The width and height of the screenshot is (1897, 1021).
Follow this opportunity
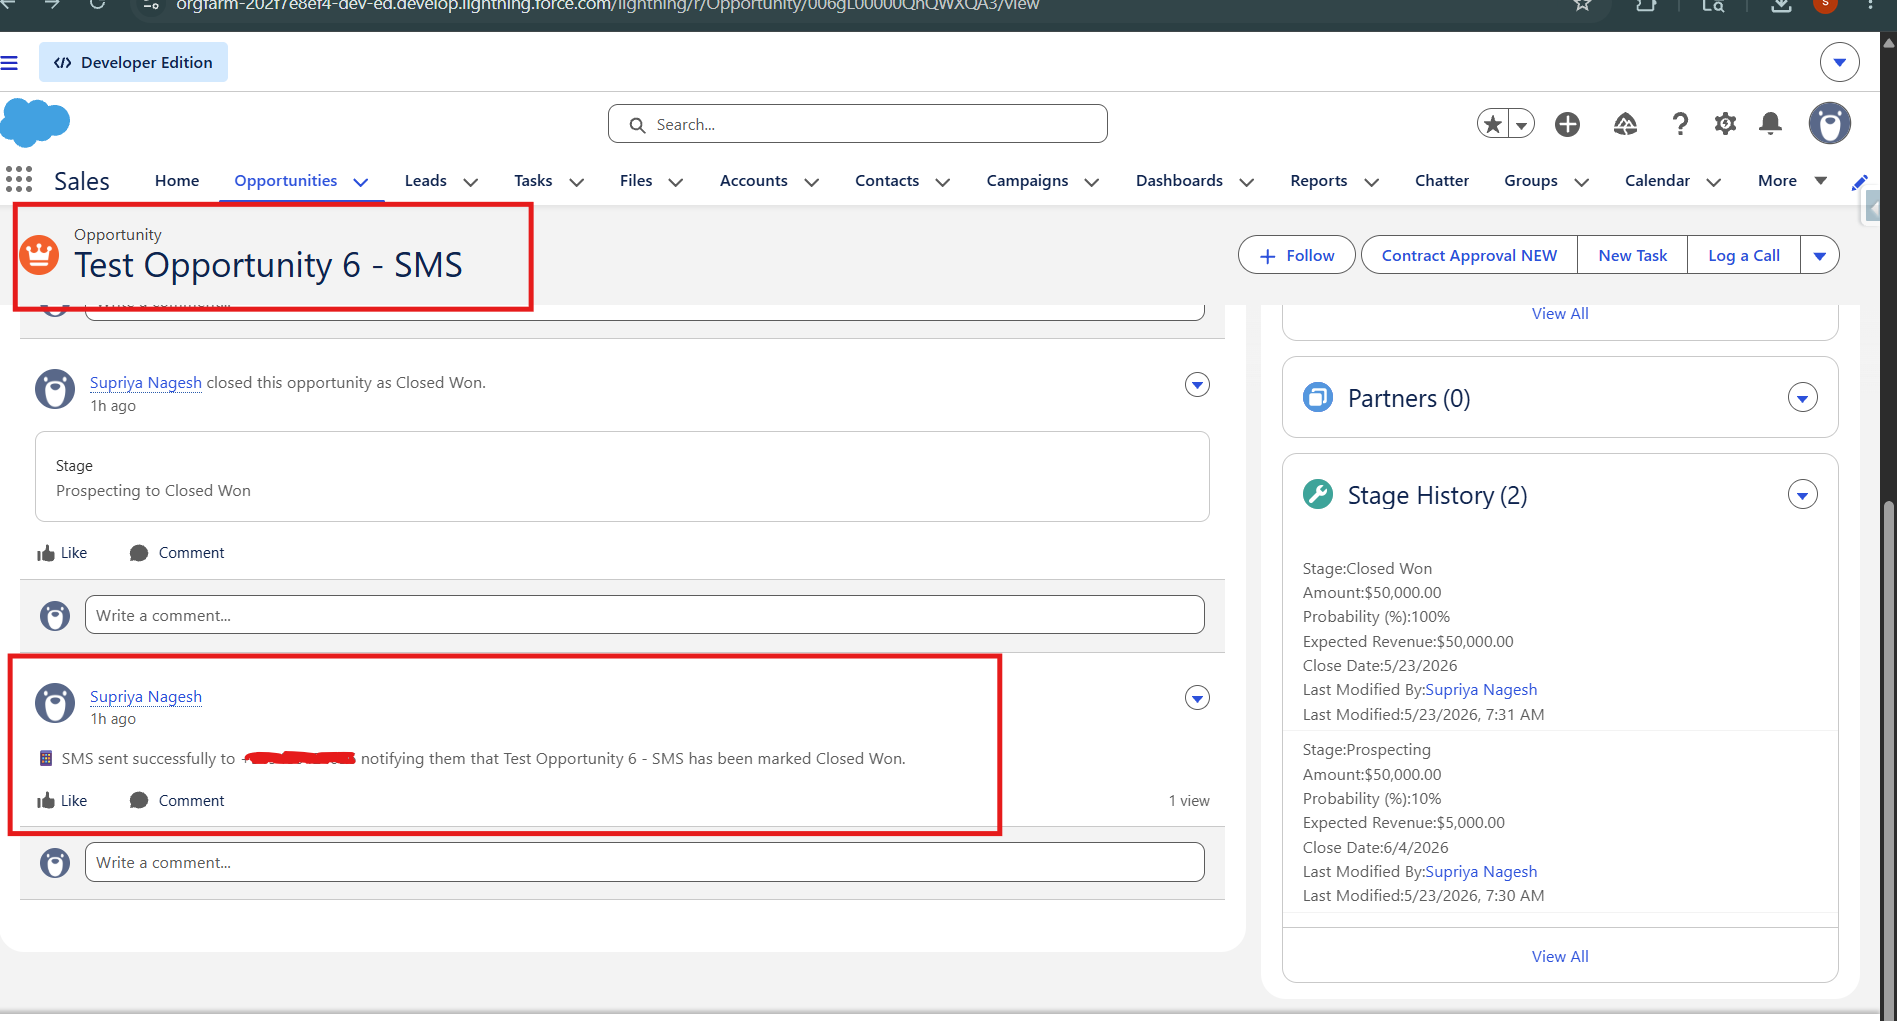click(x=1296, y=255)
